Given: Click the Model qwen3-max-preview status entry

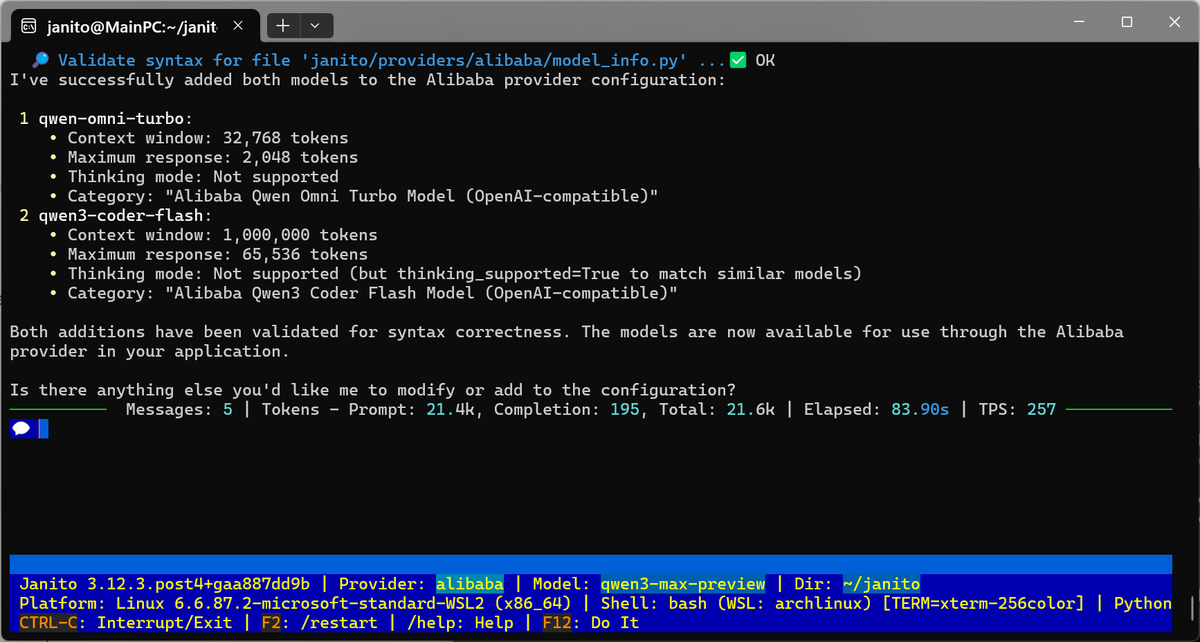Looking at the screenshot, I should pos(649,584).
